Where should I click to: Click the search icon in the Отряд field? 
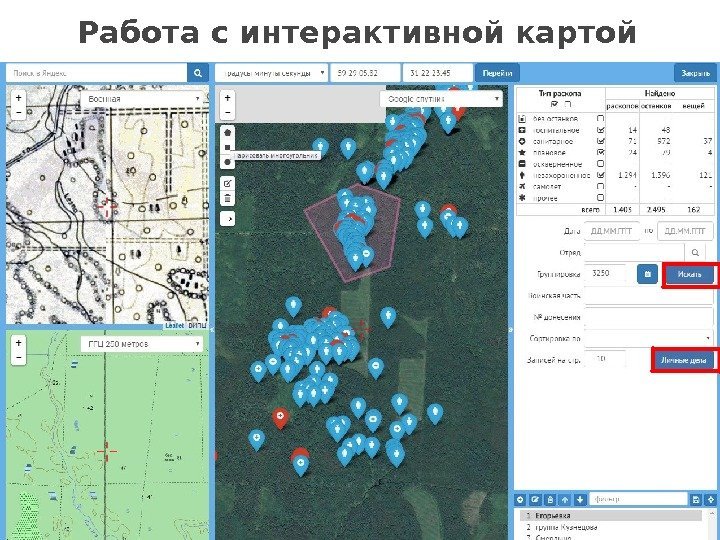tap(695, 252)
